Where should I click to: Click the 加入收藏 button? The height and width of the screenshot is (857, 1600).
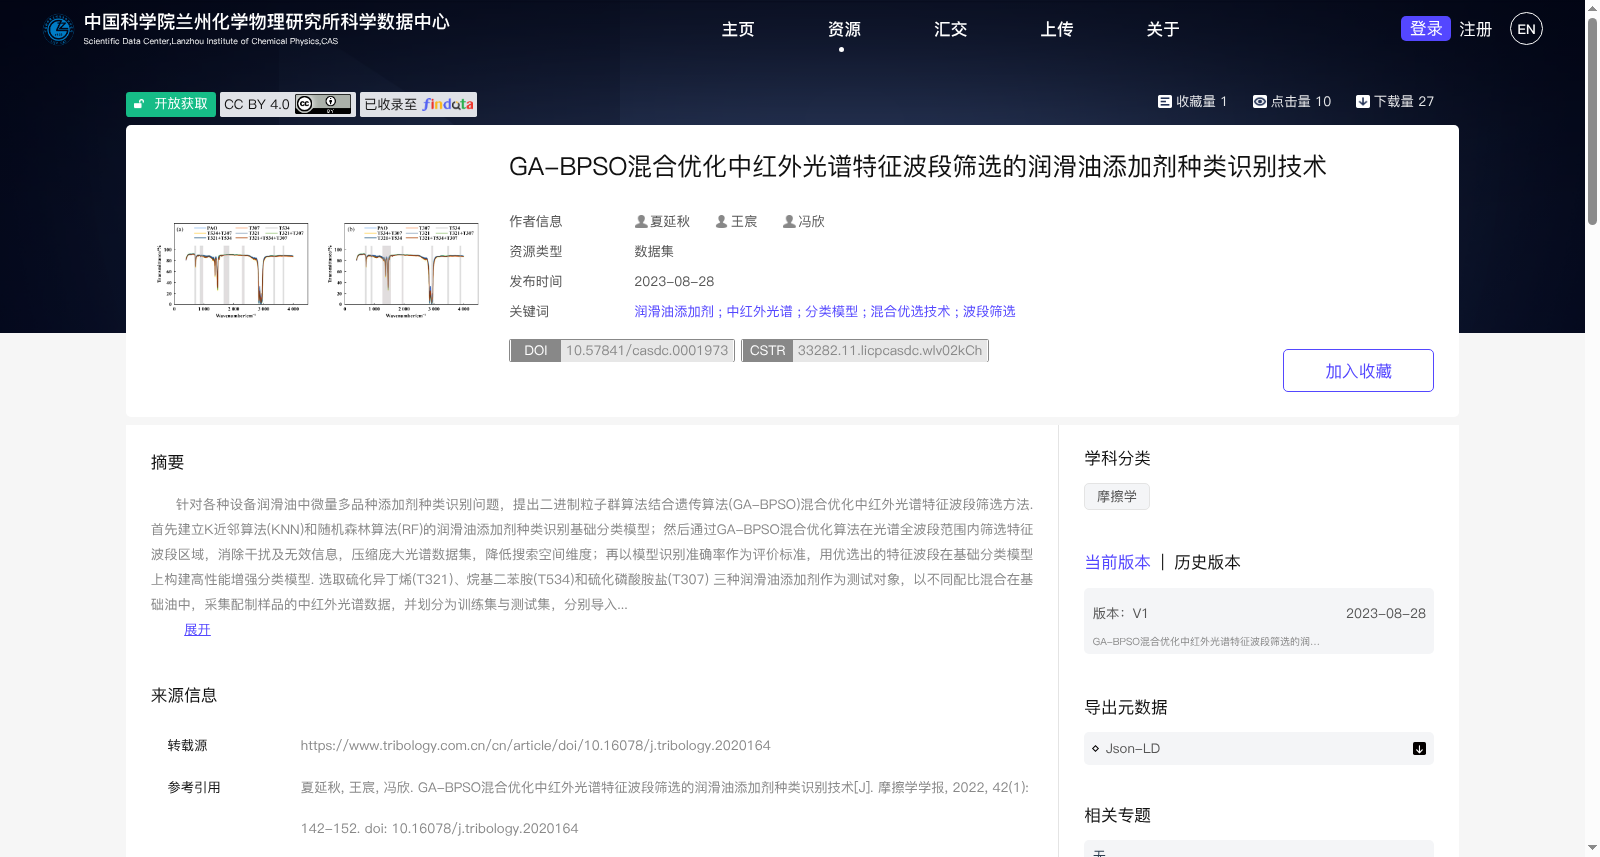1358,370
